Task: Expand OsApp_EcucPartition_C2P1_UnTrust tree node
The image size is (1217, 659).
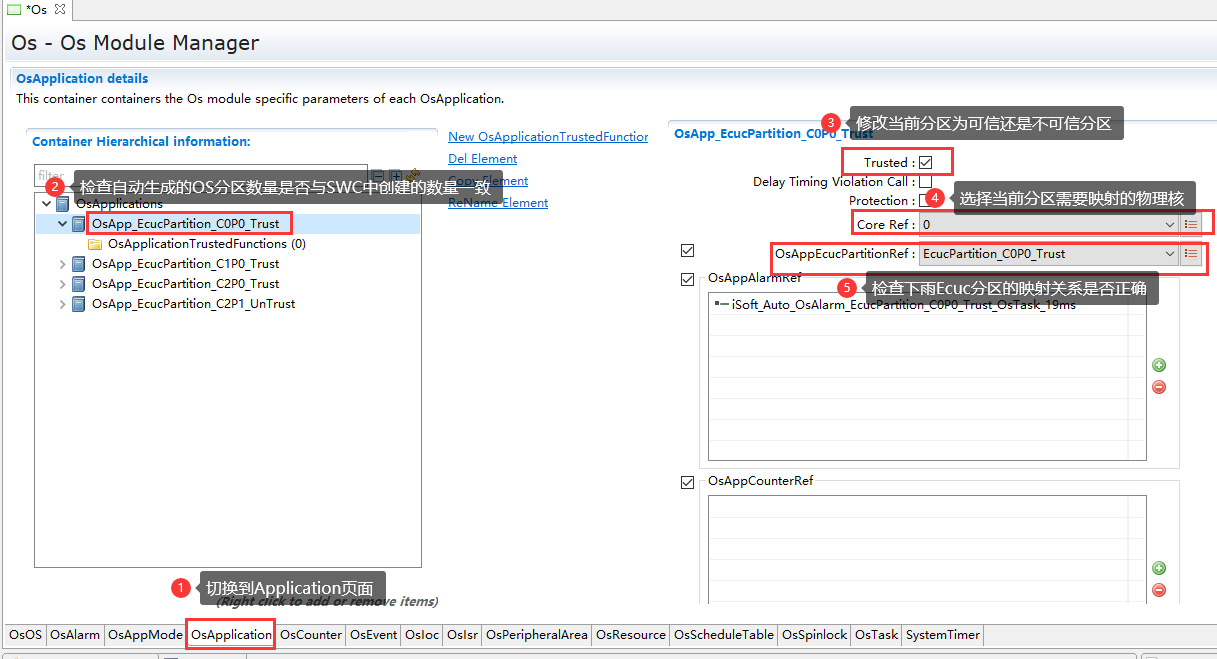Action: click(63, 305)
